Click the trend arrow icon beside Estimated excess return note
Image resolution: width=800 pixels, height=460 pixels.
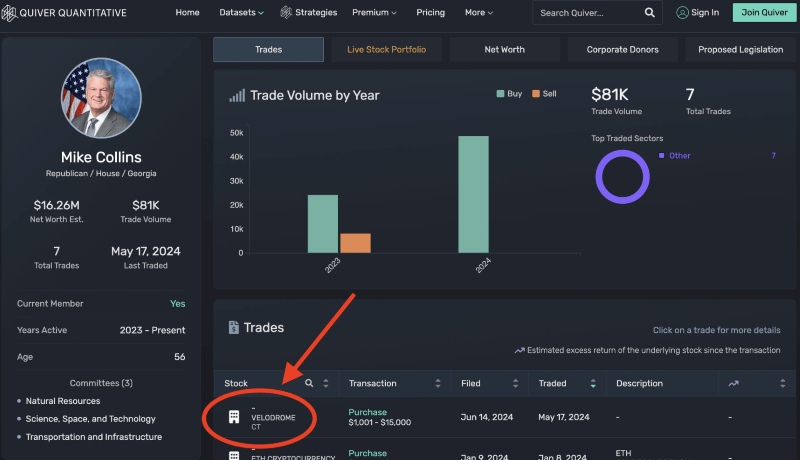point(519,350)
